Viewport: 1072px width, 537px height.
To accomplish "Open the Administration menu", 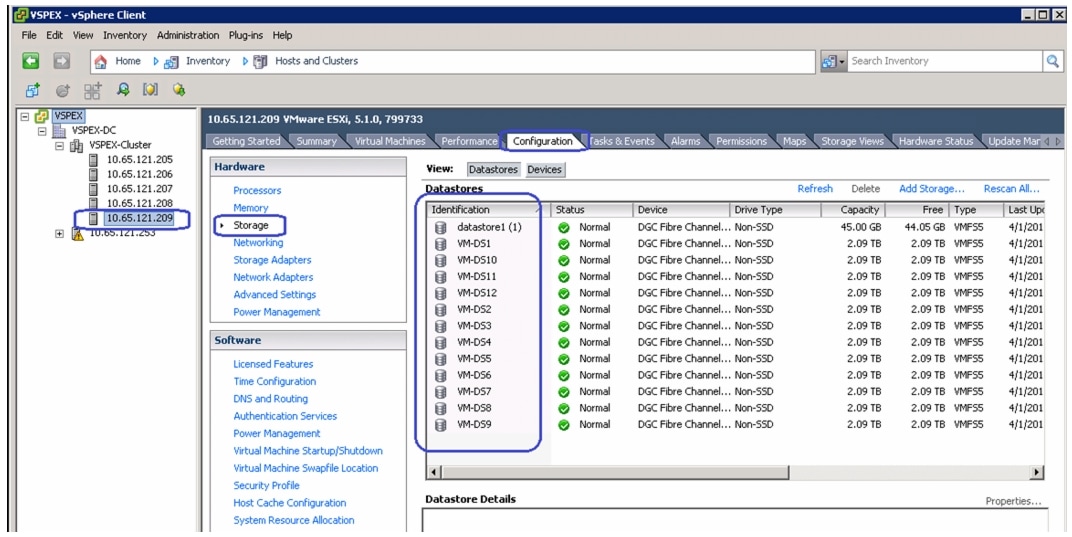I will pyautogui.click(x=187, y=35).
